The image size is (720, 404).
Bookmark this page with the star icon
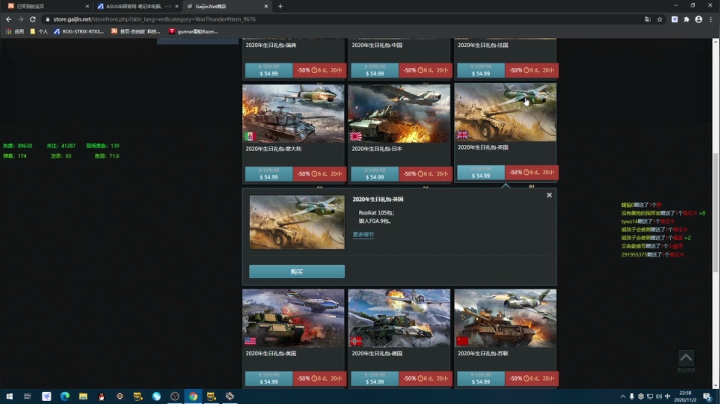(x=659, y=19)
